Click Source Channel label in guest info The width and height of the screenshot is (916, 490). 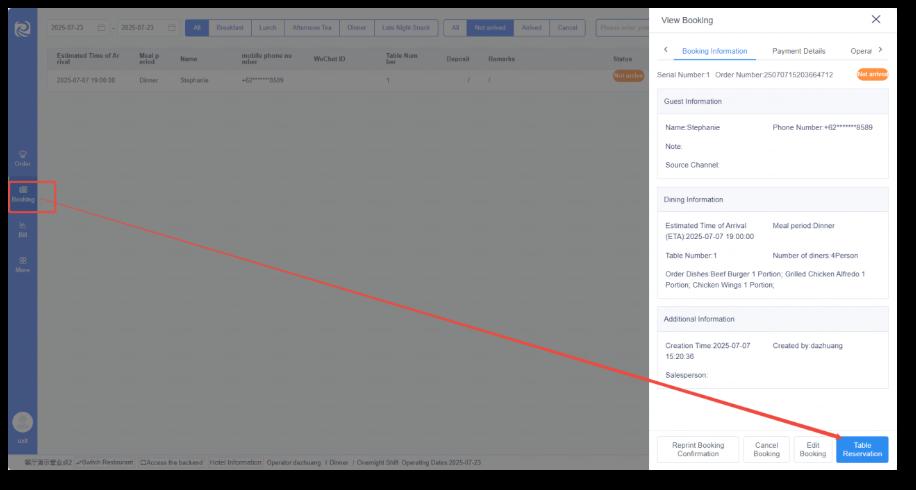(x=692, y=165)
